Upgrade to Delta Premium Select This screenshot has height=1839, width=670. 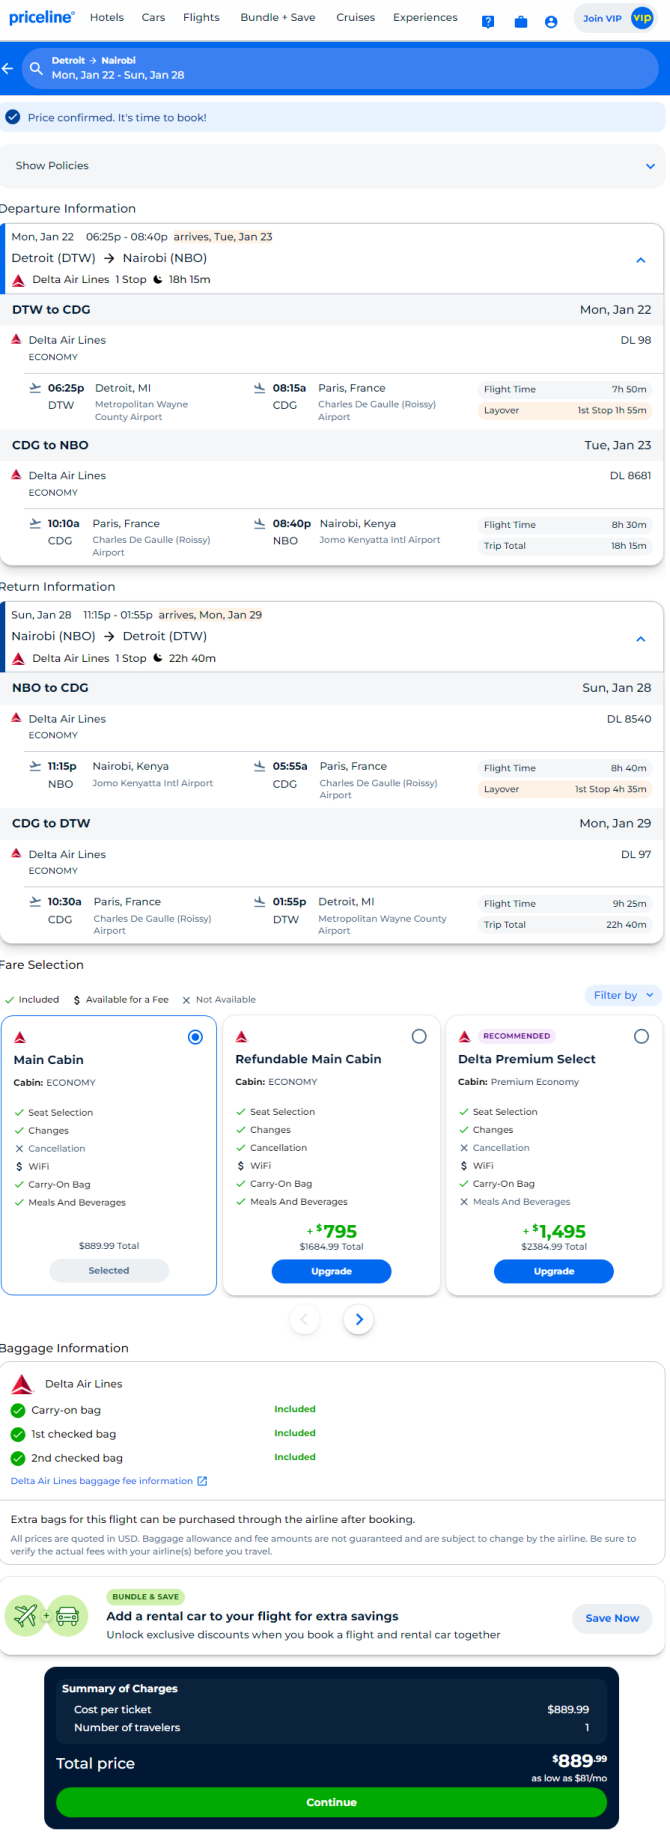tap(554, 1271)
